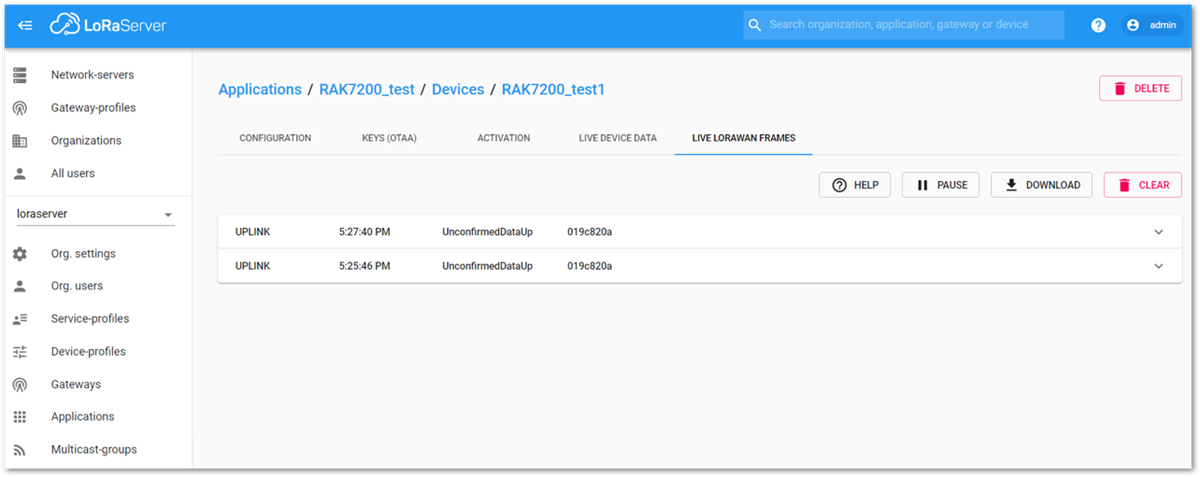
Task: Click the search magnifier icon
Action: (x=755, y=25)
